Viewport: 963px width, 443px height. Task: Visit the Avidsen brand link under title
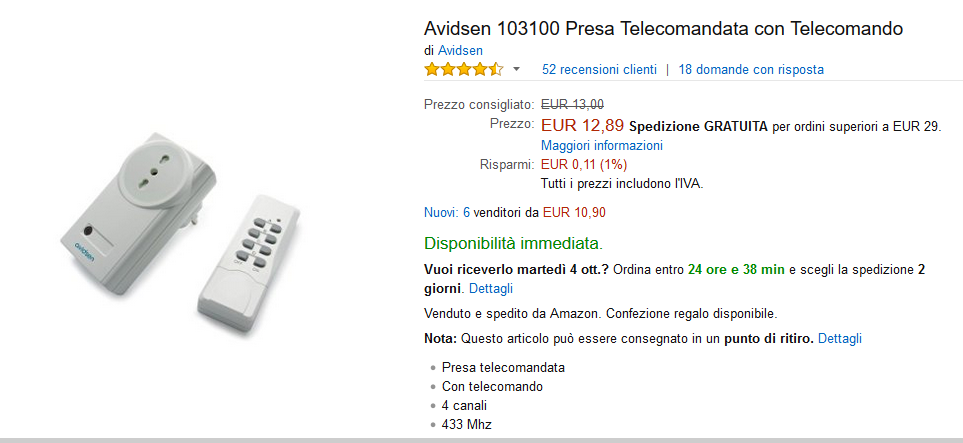(x=460, y=50)
